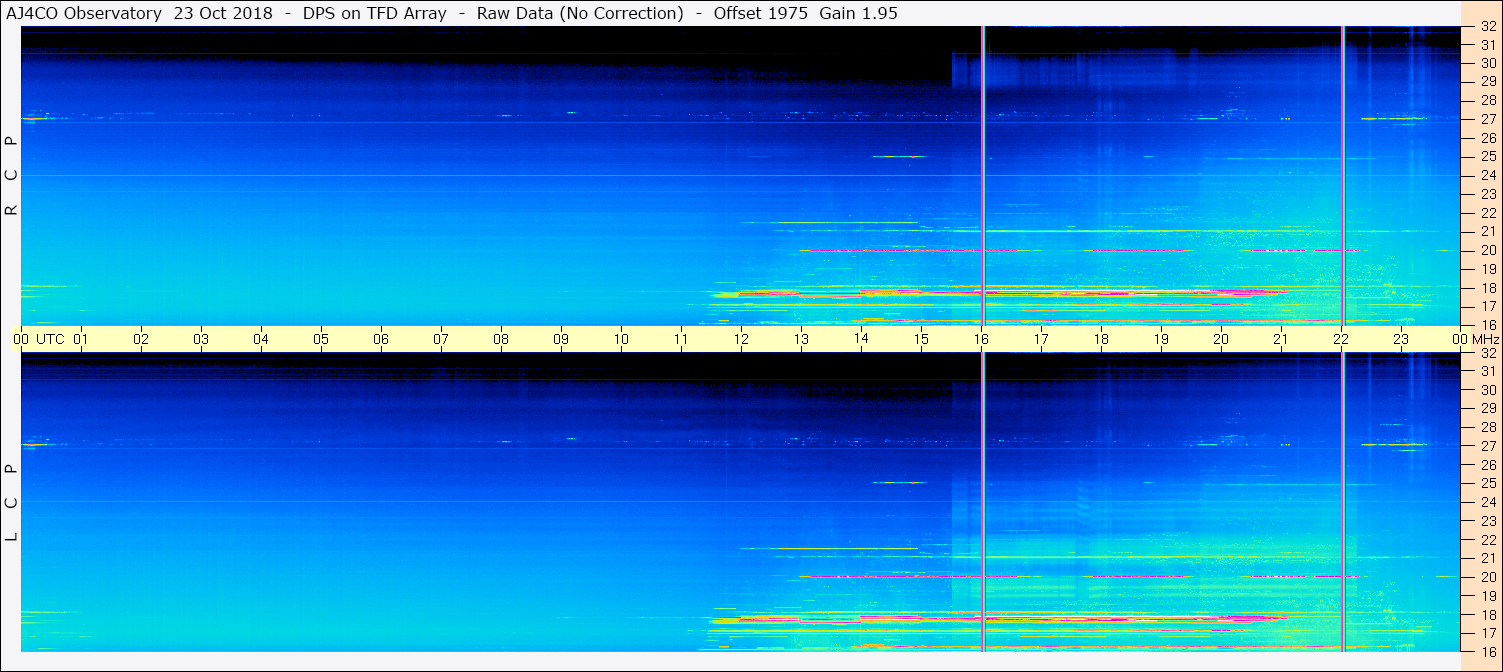Click the vertical marker line at 22 UTC in LCP
Viewport: 1503px width, 672px height.
coord(1343,502)
